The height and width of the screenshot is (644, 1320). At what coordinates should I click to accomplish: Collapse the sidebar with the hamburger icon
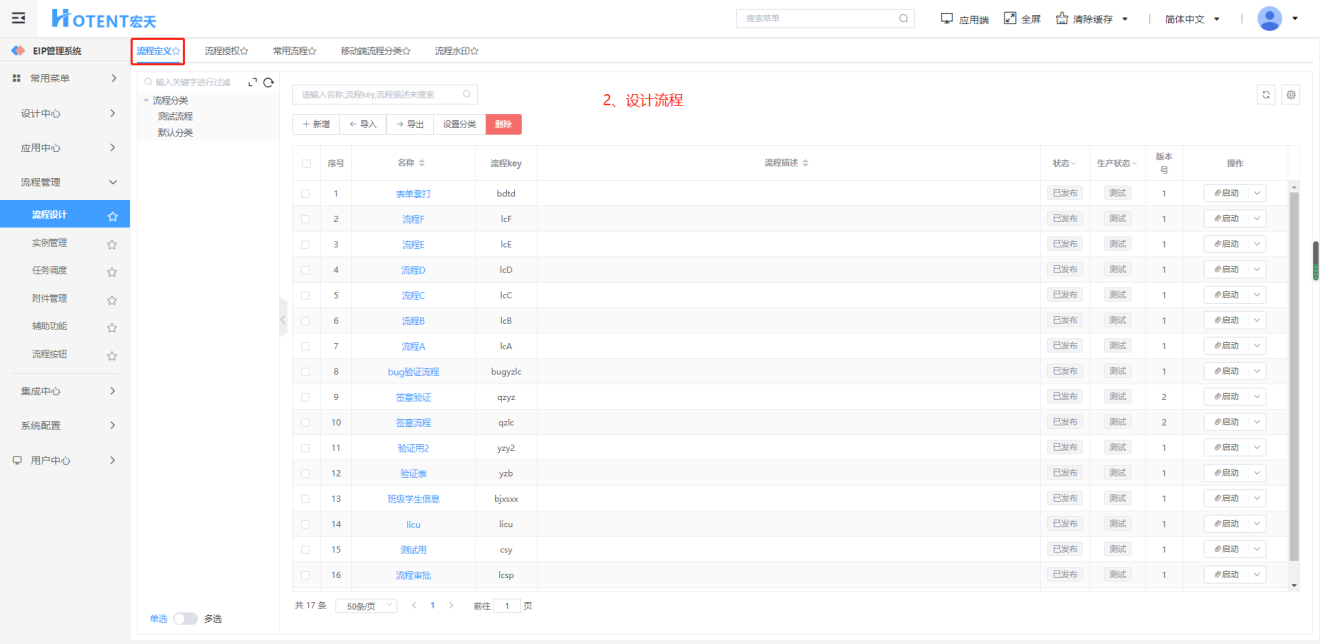tap(18, 18)
